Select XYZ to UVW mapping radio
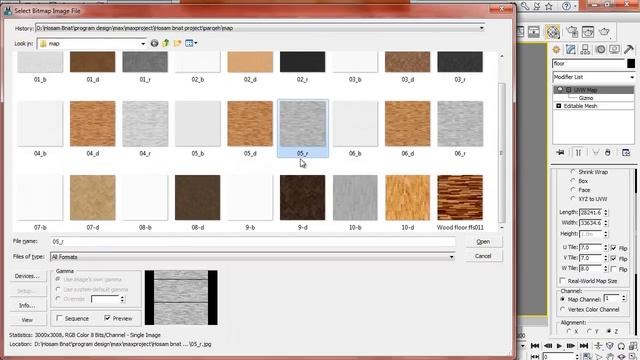 coord(573,199)
